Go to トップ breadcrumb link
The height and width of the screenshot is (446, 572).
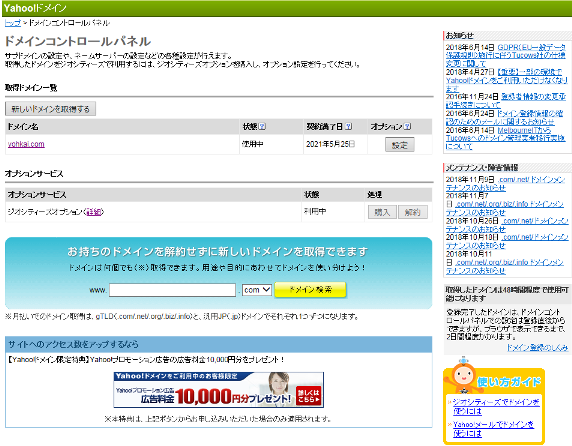point(12,23)
